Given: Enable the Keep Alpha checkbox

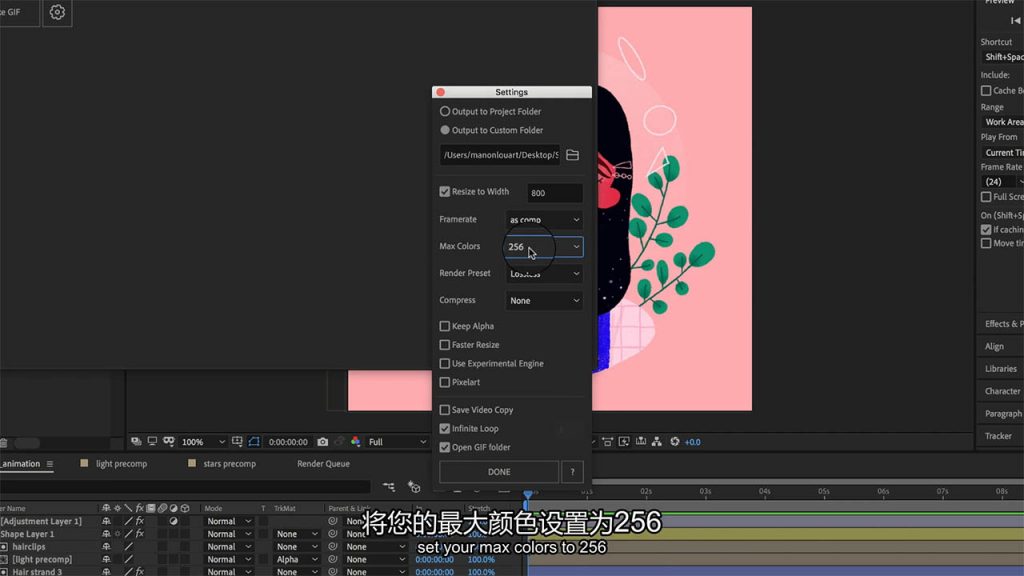Looking at the screenshot, I should pyautogui.click(x=445, y=327).
